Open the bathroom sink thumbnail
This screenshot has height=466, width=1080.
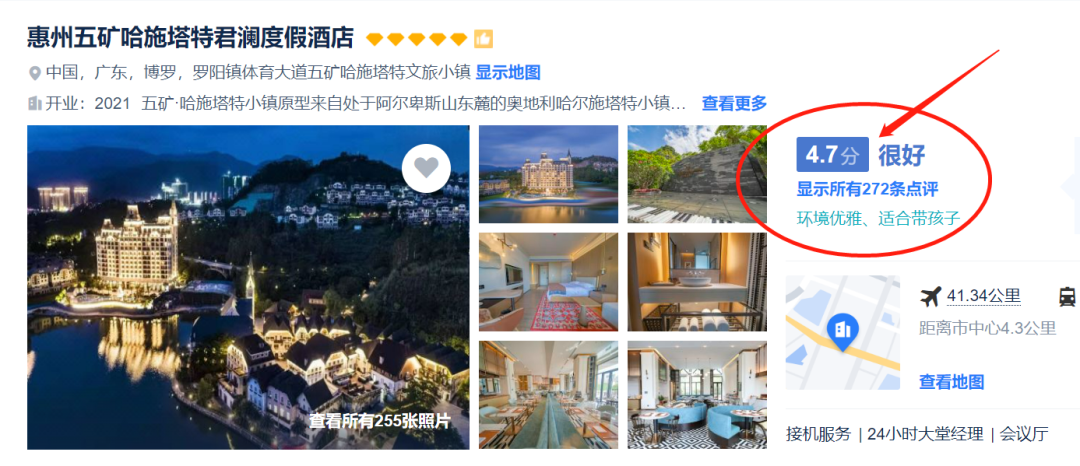click(696, 282)
